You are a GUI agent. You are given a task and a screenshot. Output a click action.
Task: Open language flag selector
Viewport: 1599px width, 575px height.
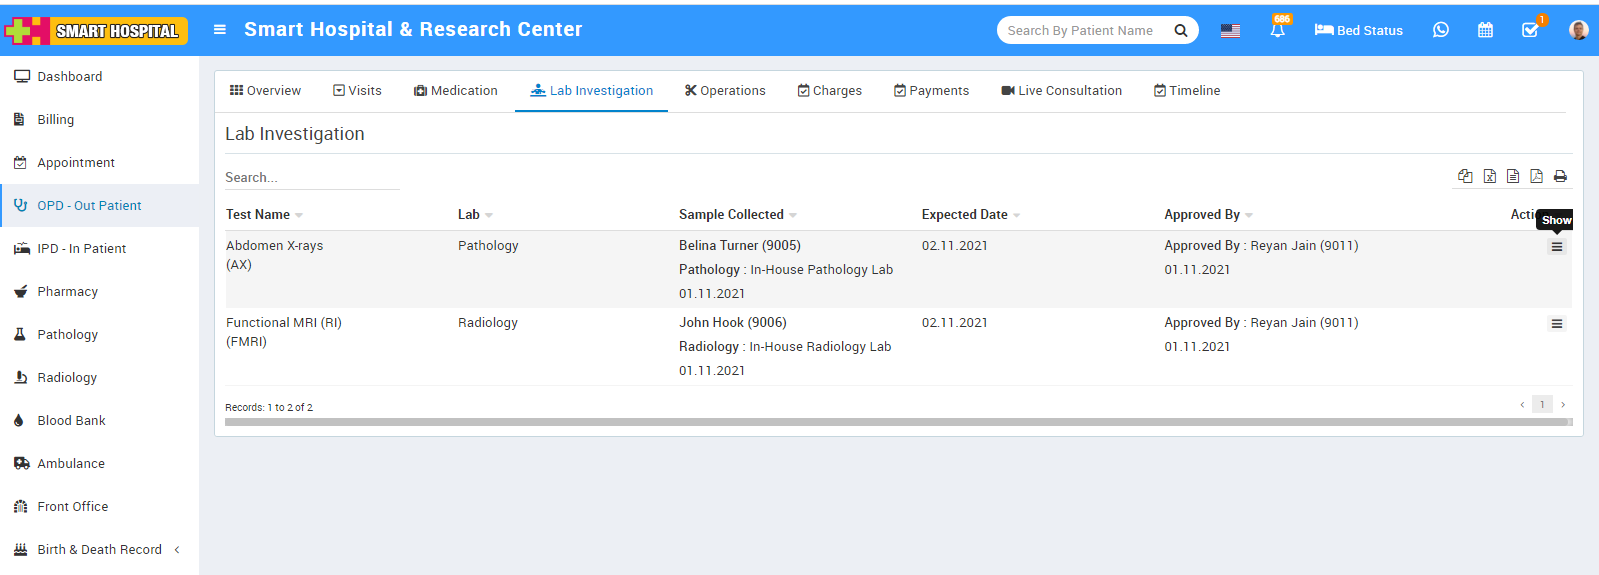(x=1230, y=30)
